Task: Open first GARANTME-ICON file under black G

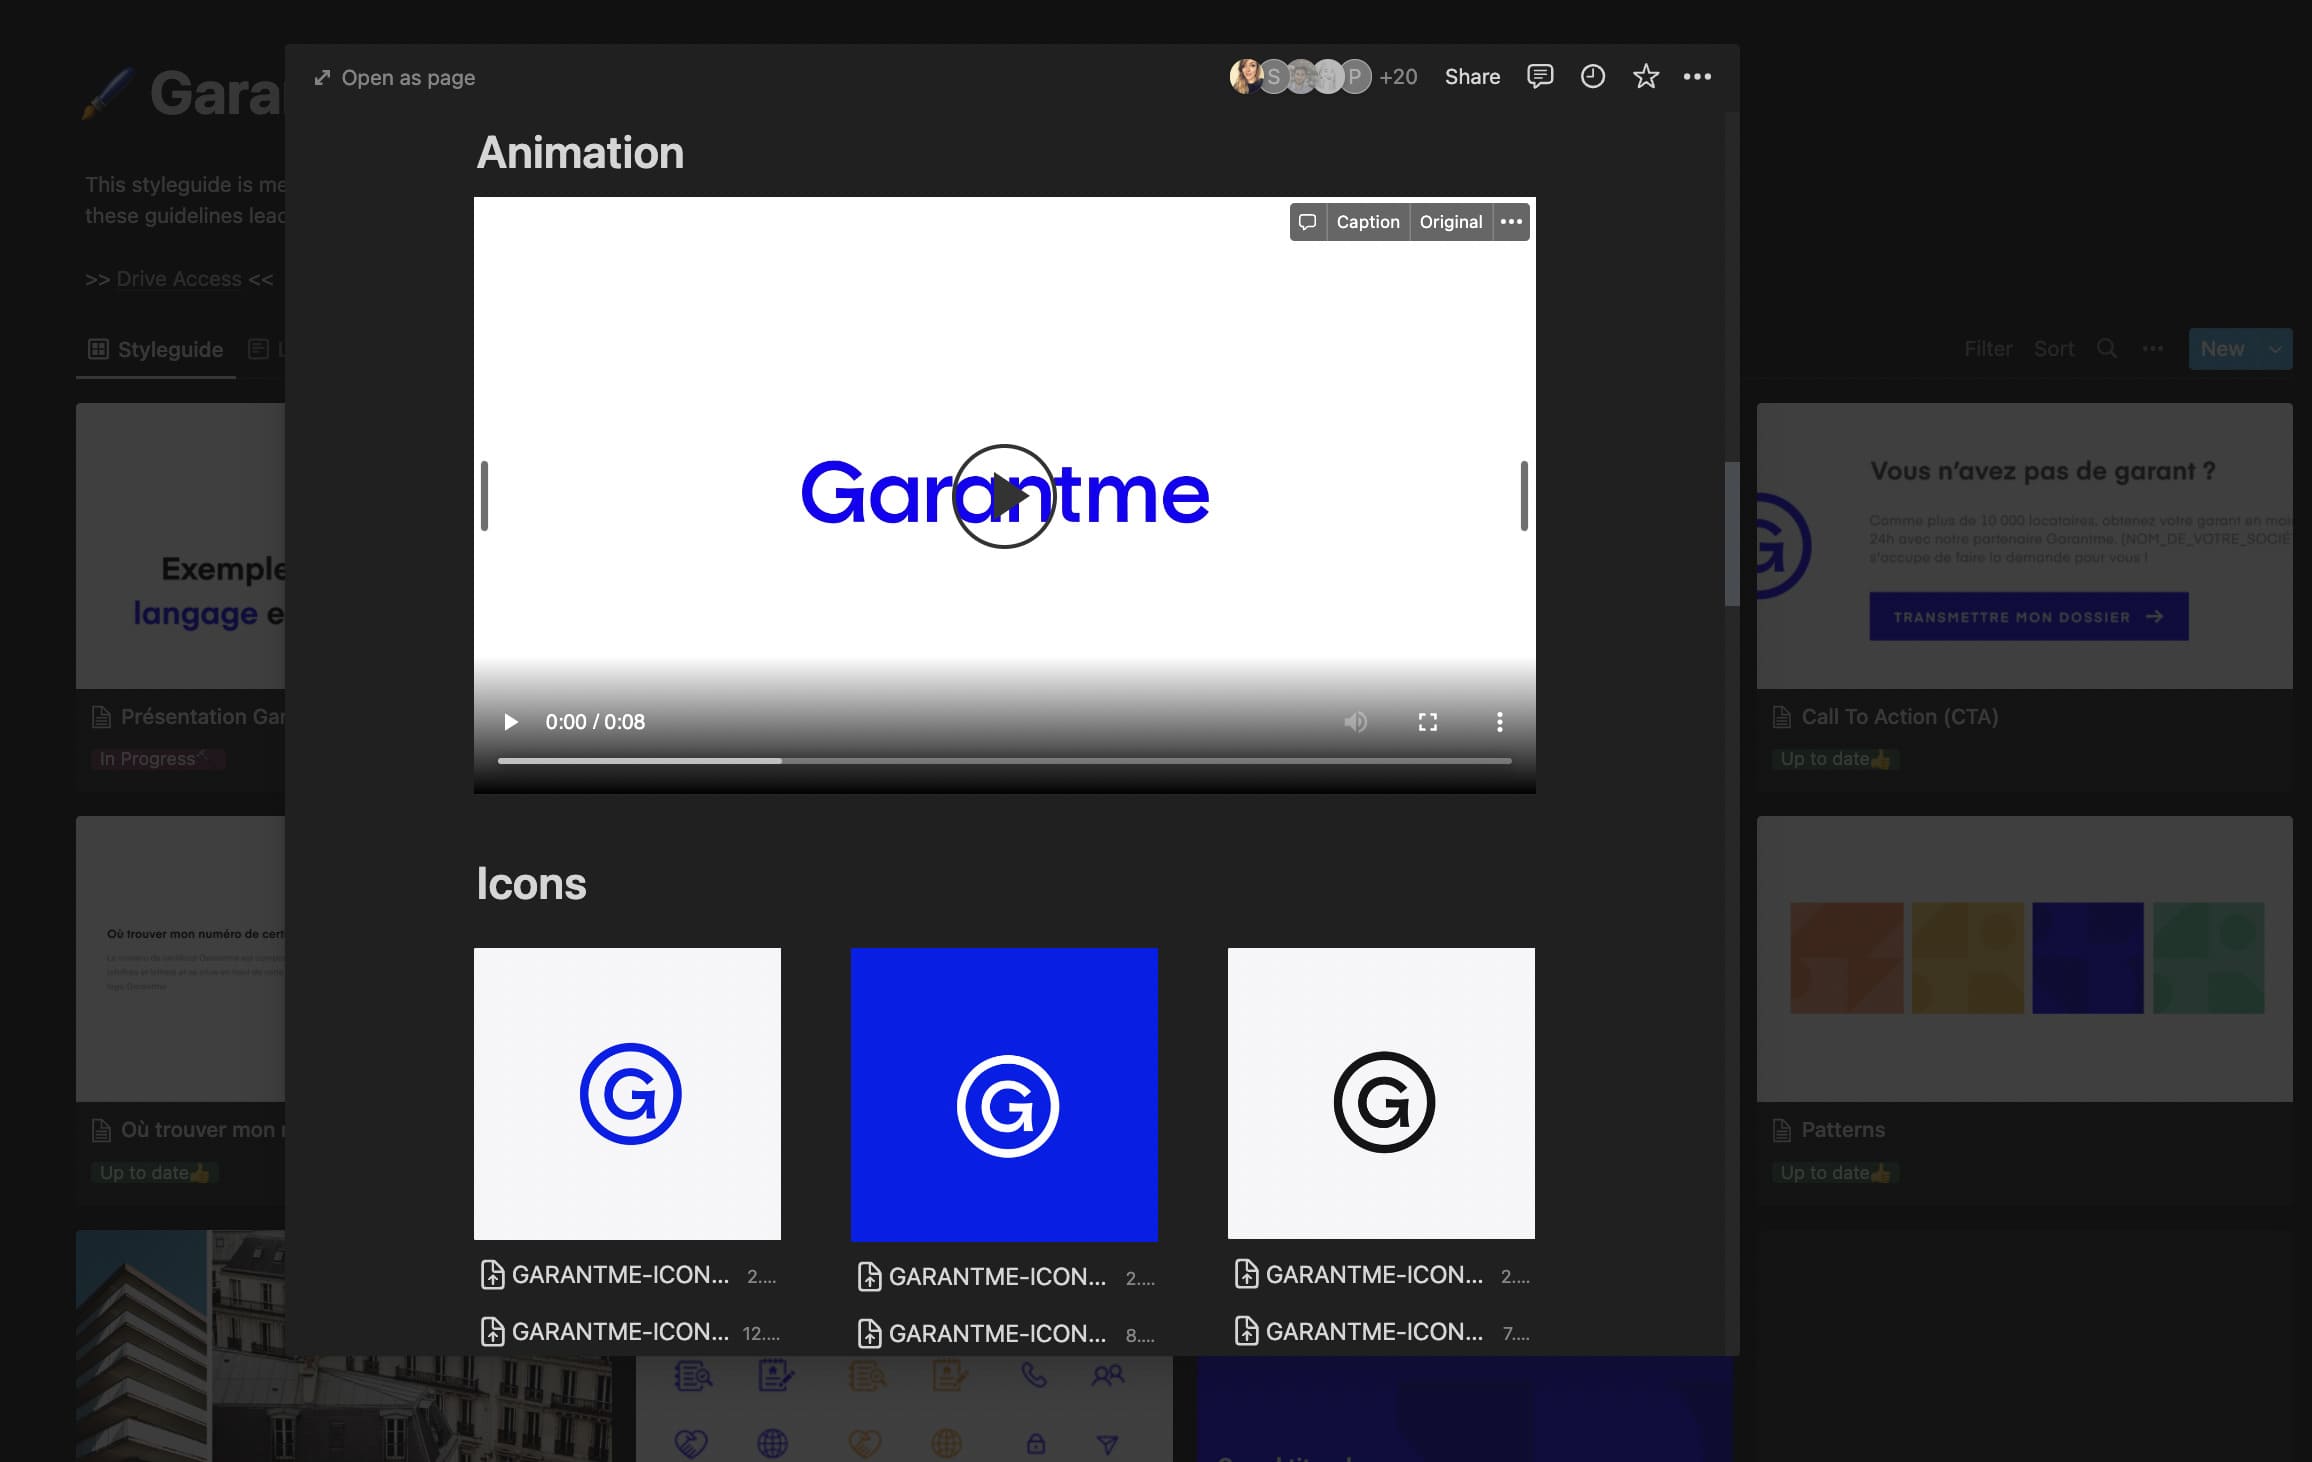Action: click(1382, 1275)
